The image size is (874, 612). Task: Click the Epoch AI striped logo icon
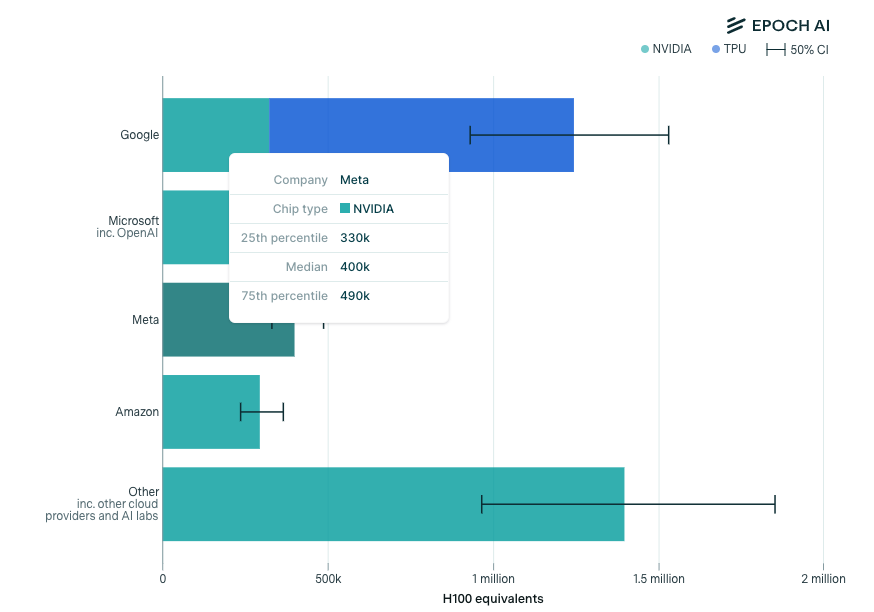point(736,25)
